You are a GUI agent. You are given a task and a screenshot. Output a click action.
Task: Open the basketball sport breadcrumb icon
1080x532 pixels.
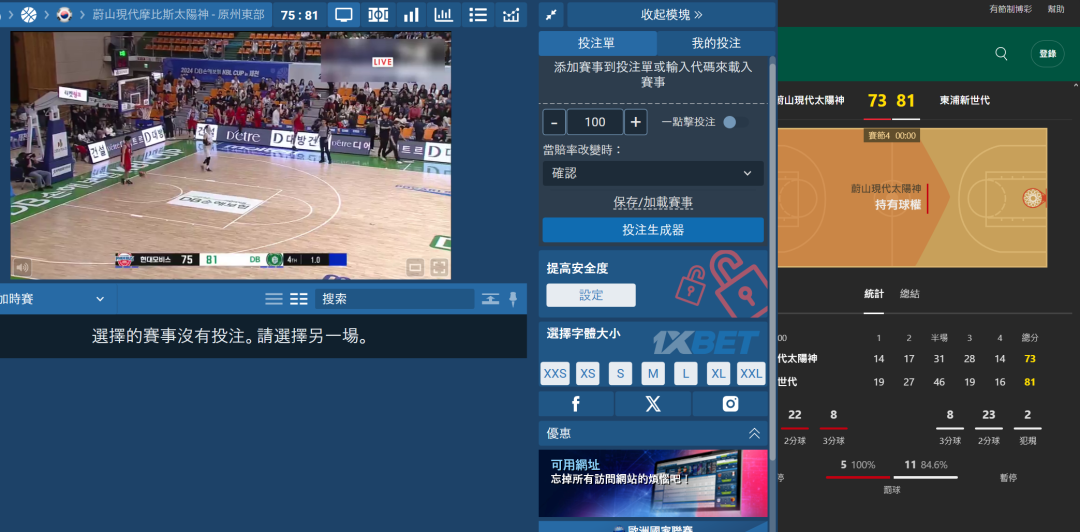29,14
